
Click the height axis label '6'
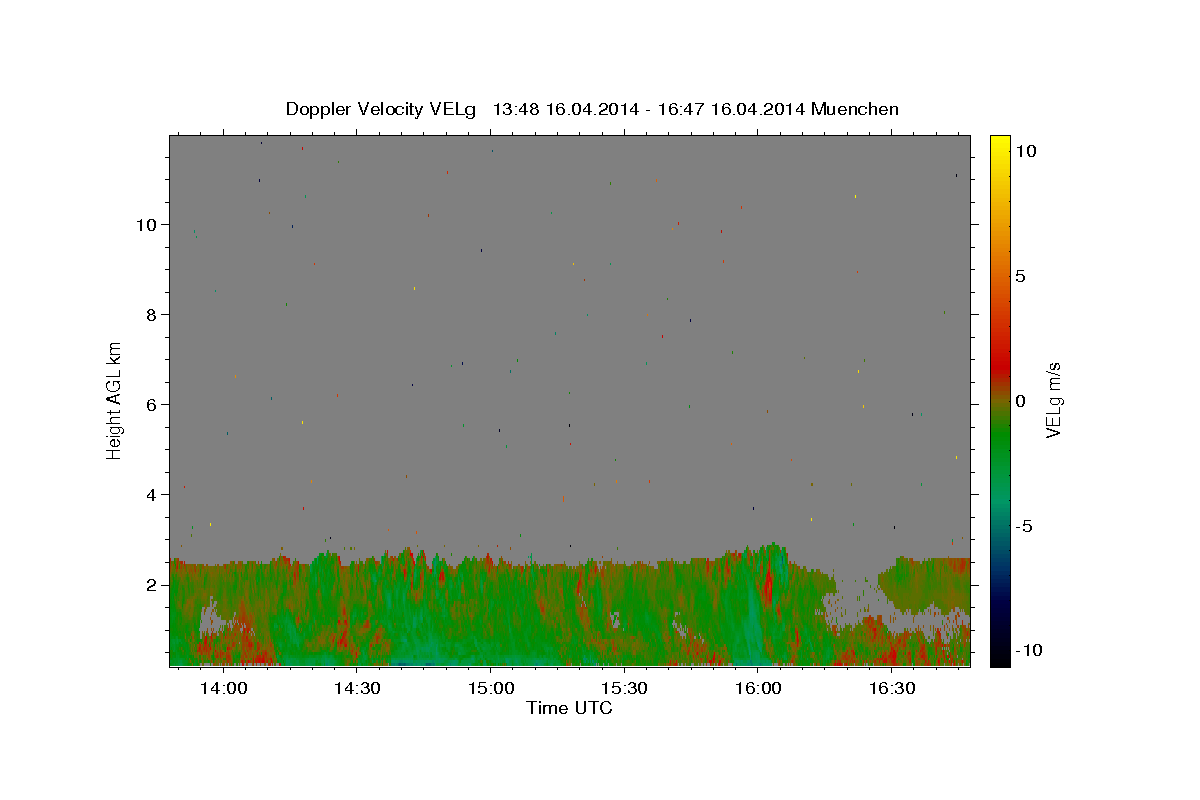(x=153, y=405)
